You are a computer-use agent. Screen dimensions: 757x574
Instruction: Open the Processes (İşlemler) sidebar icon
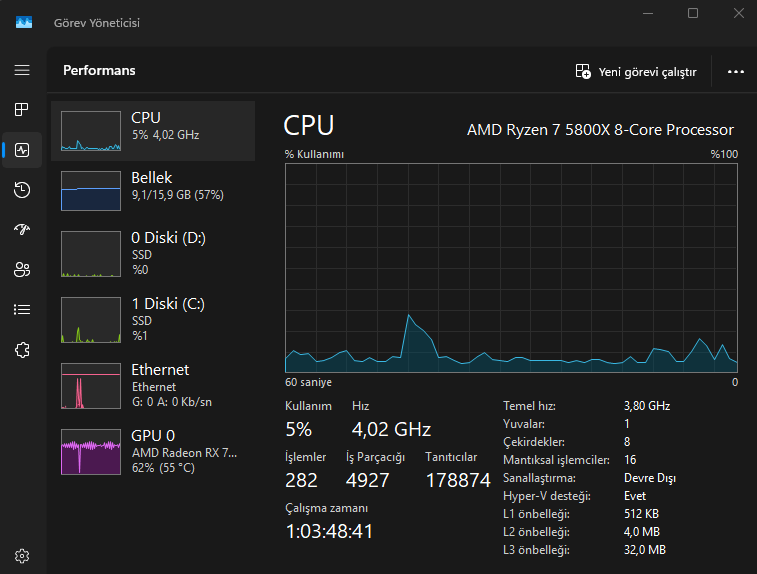(x=22, y=109)
